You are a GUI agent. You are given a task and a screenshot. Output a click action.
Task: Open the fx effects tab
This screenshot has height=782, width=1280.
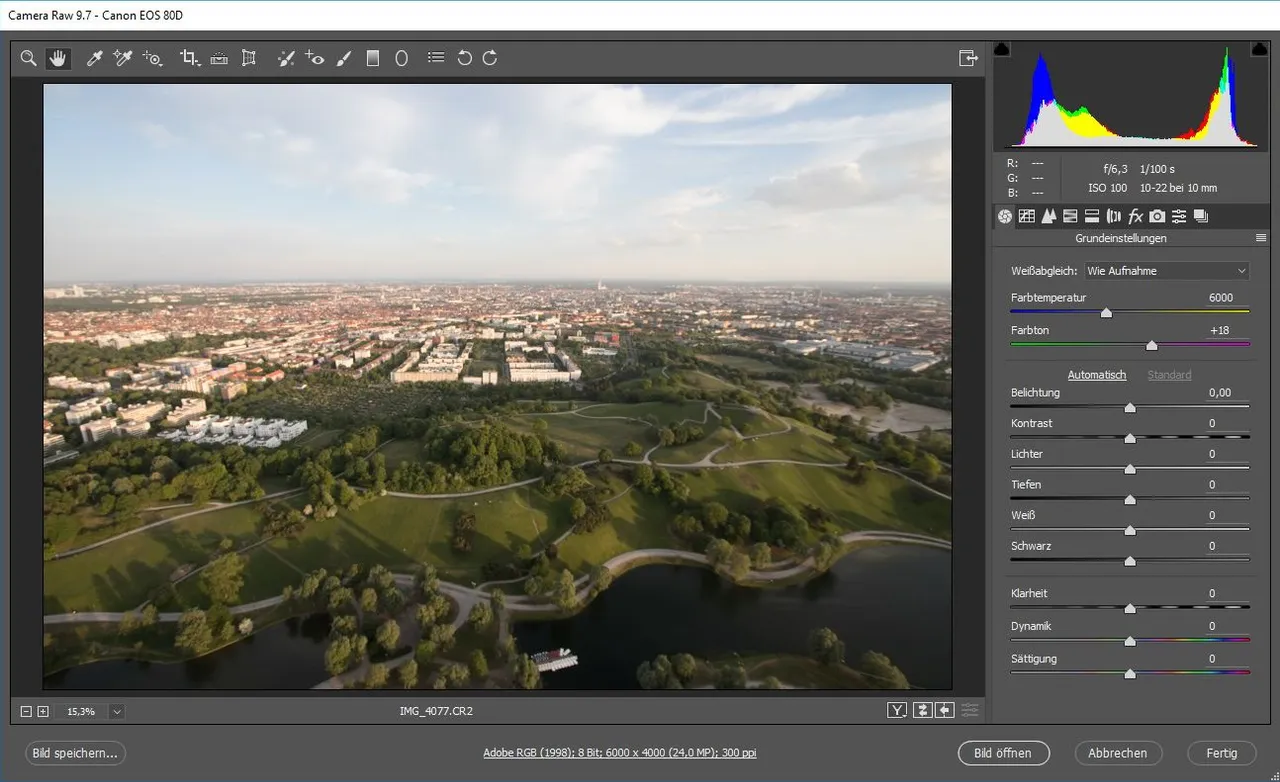pos(1135,216)
